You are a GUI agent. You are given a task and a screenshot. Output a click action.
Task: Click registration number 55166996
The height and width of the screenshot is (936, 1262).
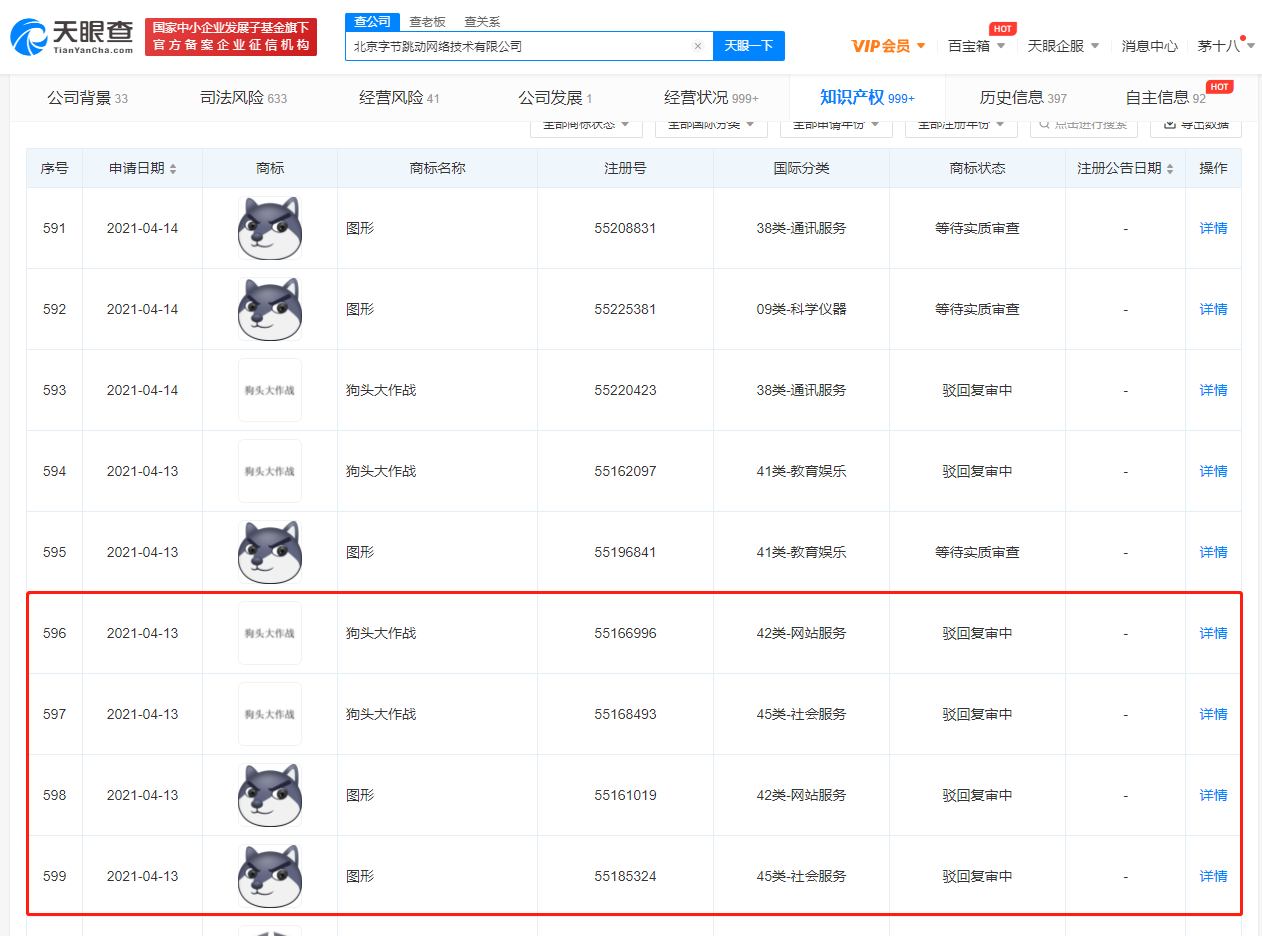(x=625, y=633)
